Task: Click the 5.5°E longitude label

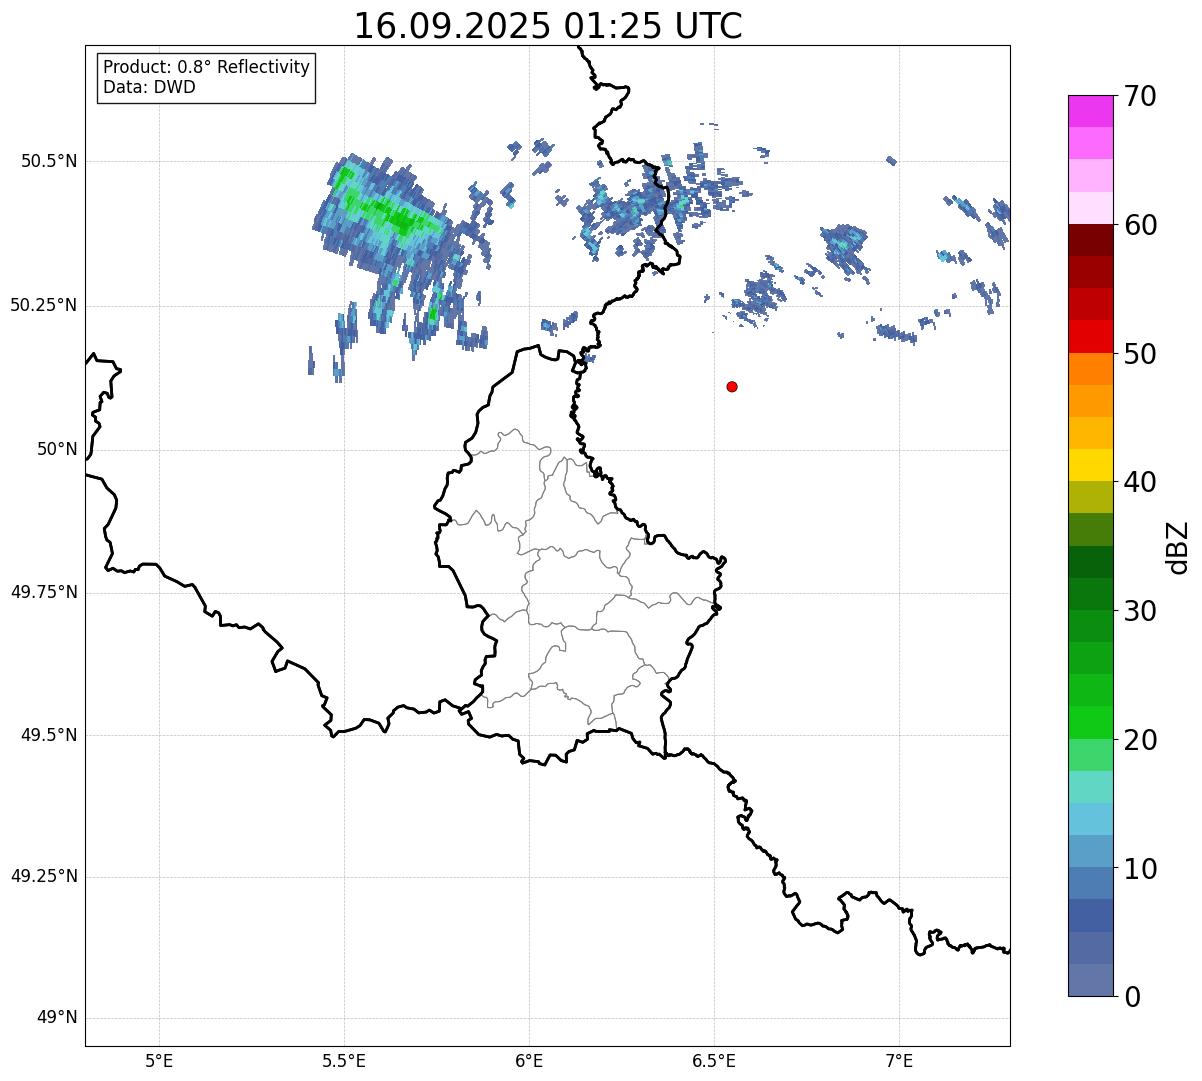Action: click(345, 1061)
